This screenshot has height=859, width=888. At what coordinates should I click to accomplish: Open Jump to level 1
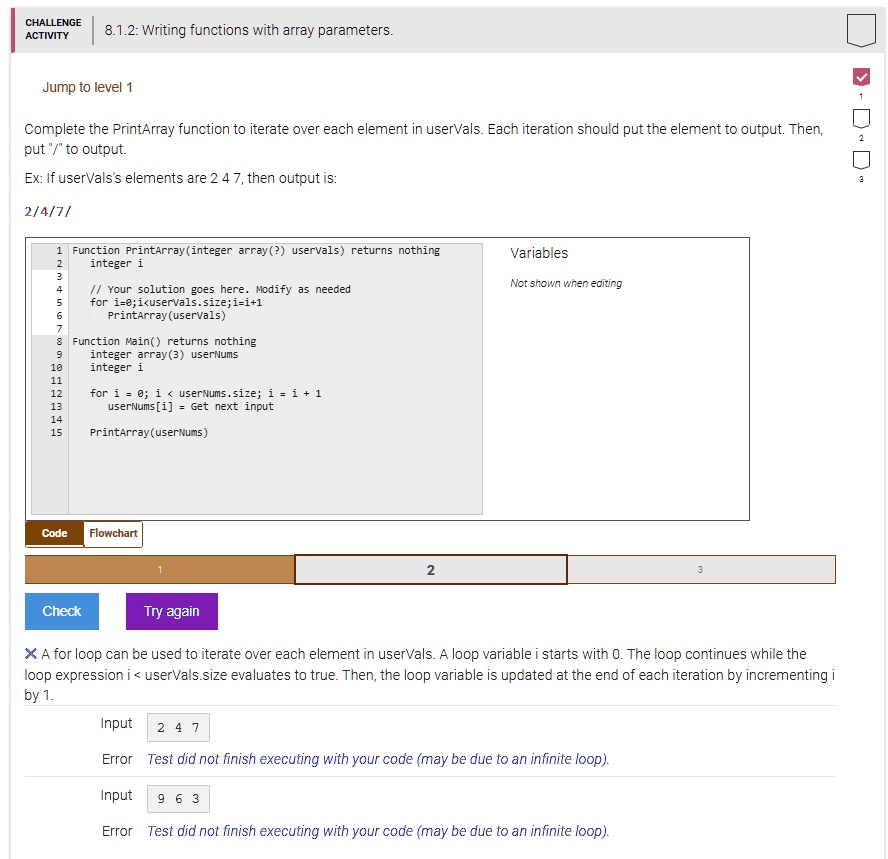tap(88, 87)
